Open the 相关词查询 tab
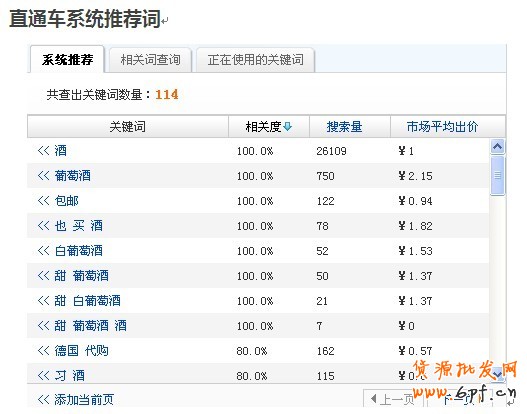The height and width of the screenshot is (414, 527). tap(150, 60)
